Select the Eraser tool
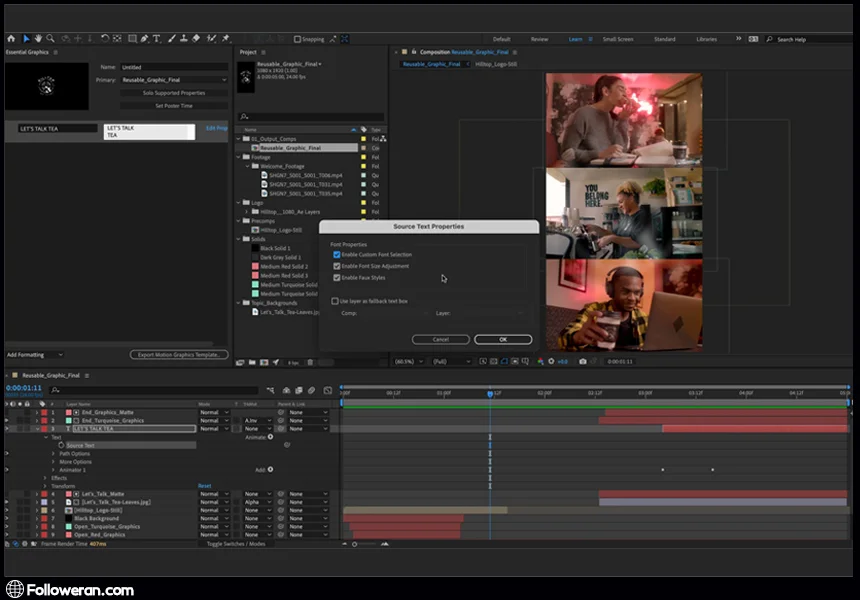 [196, 39]
